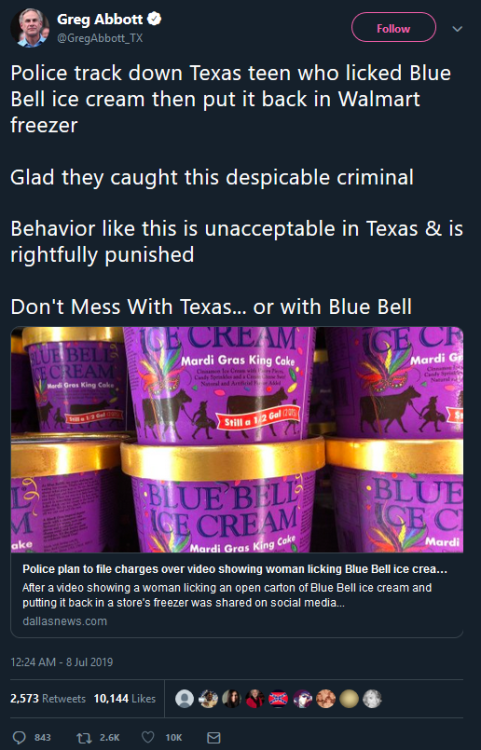Open the tweet timestamp 8 Jul 2019
This screenshot has height=750, width=481.
[62, 662]
